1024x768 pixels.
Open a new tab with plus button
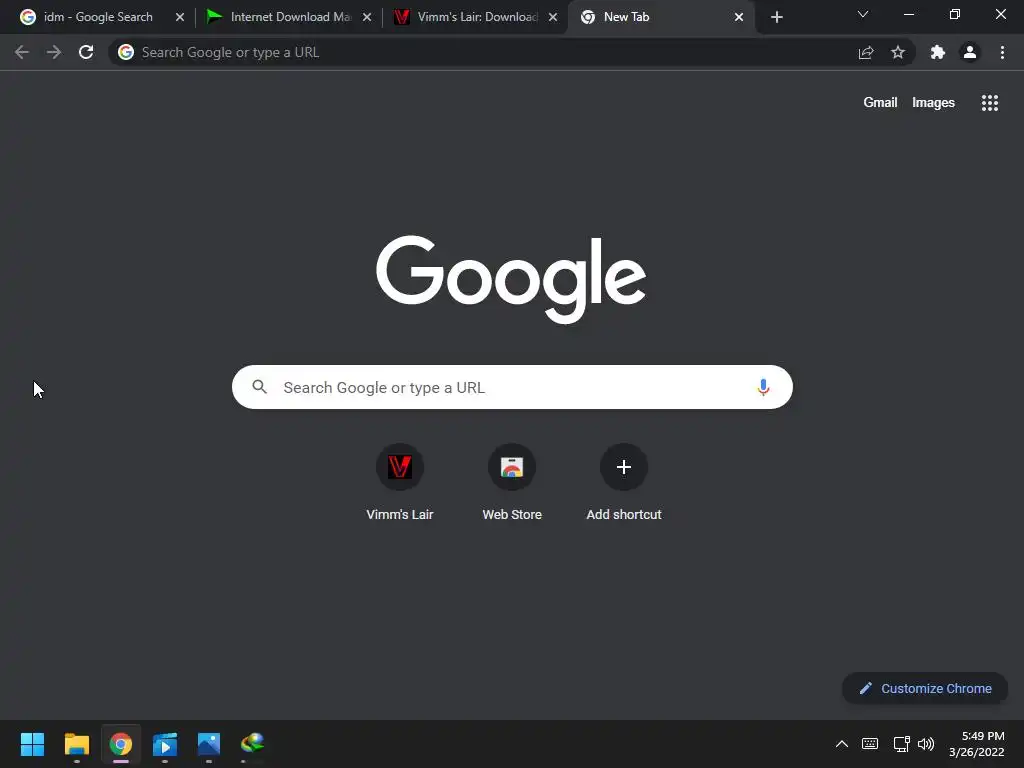[x=776, y=17]
